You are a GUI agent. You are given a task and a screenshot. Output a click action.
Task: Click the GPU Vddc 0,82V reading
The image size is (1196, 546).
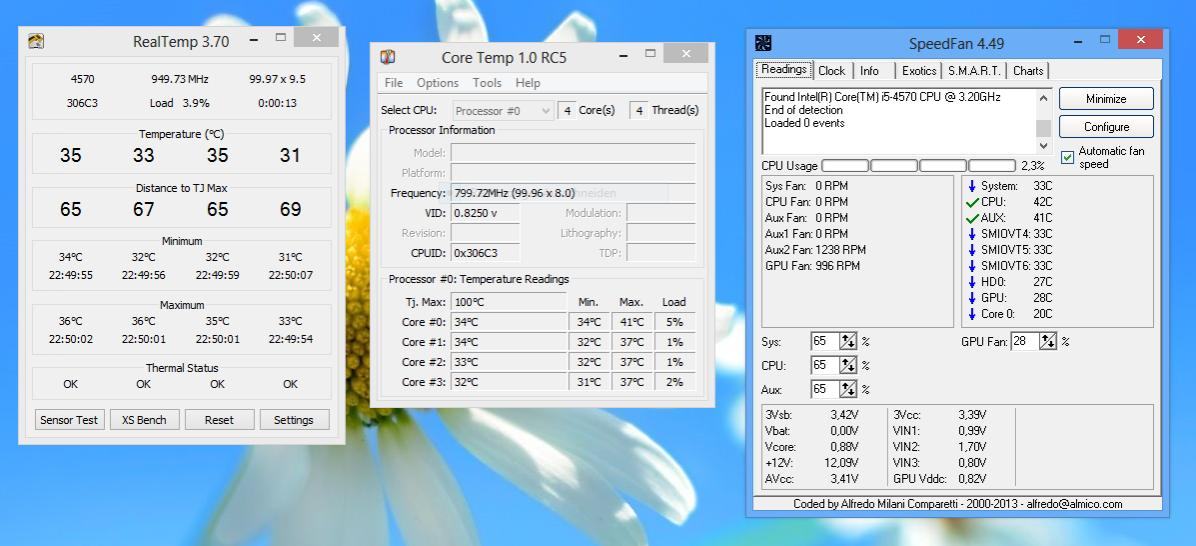(940, 479)
